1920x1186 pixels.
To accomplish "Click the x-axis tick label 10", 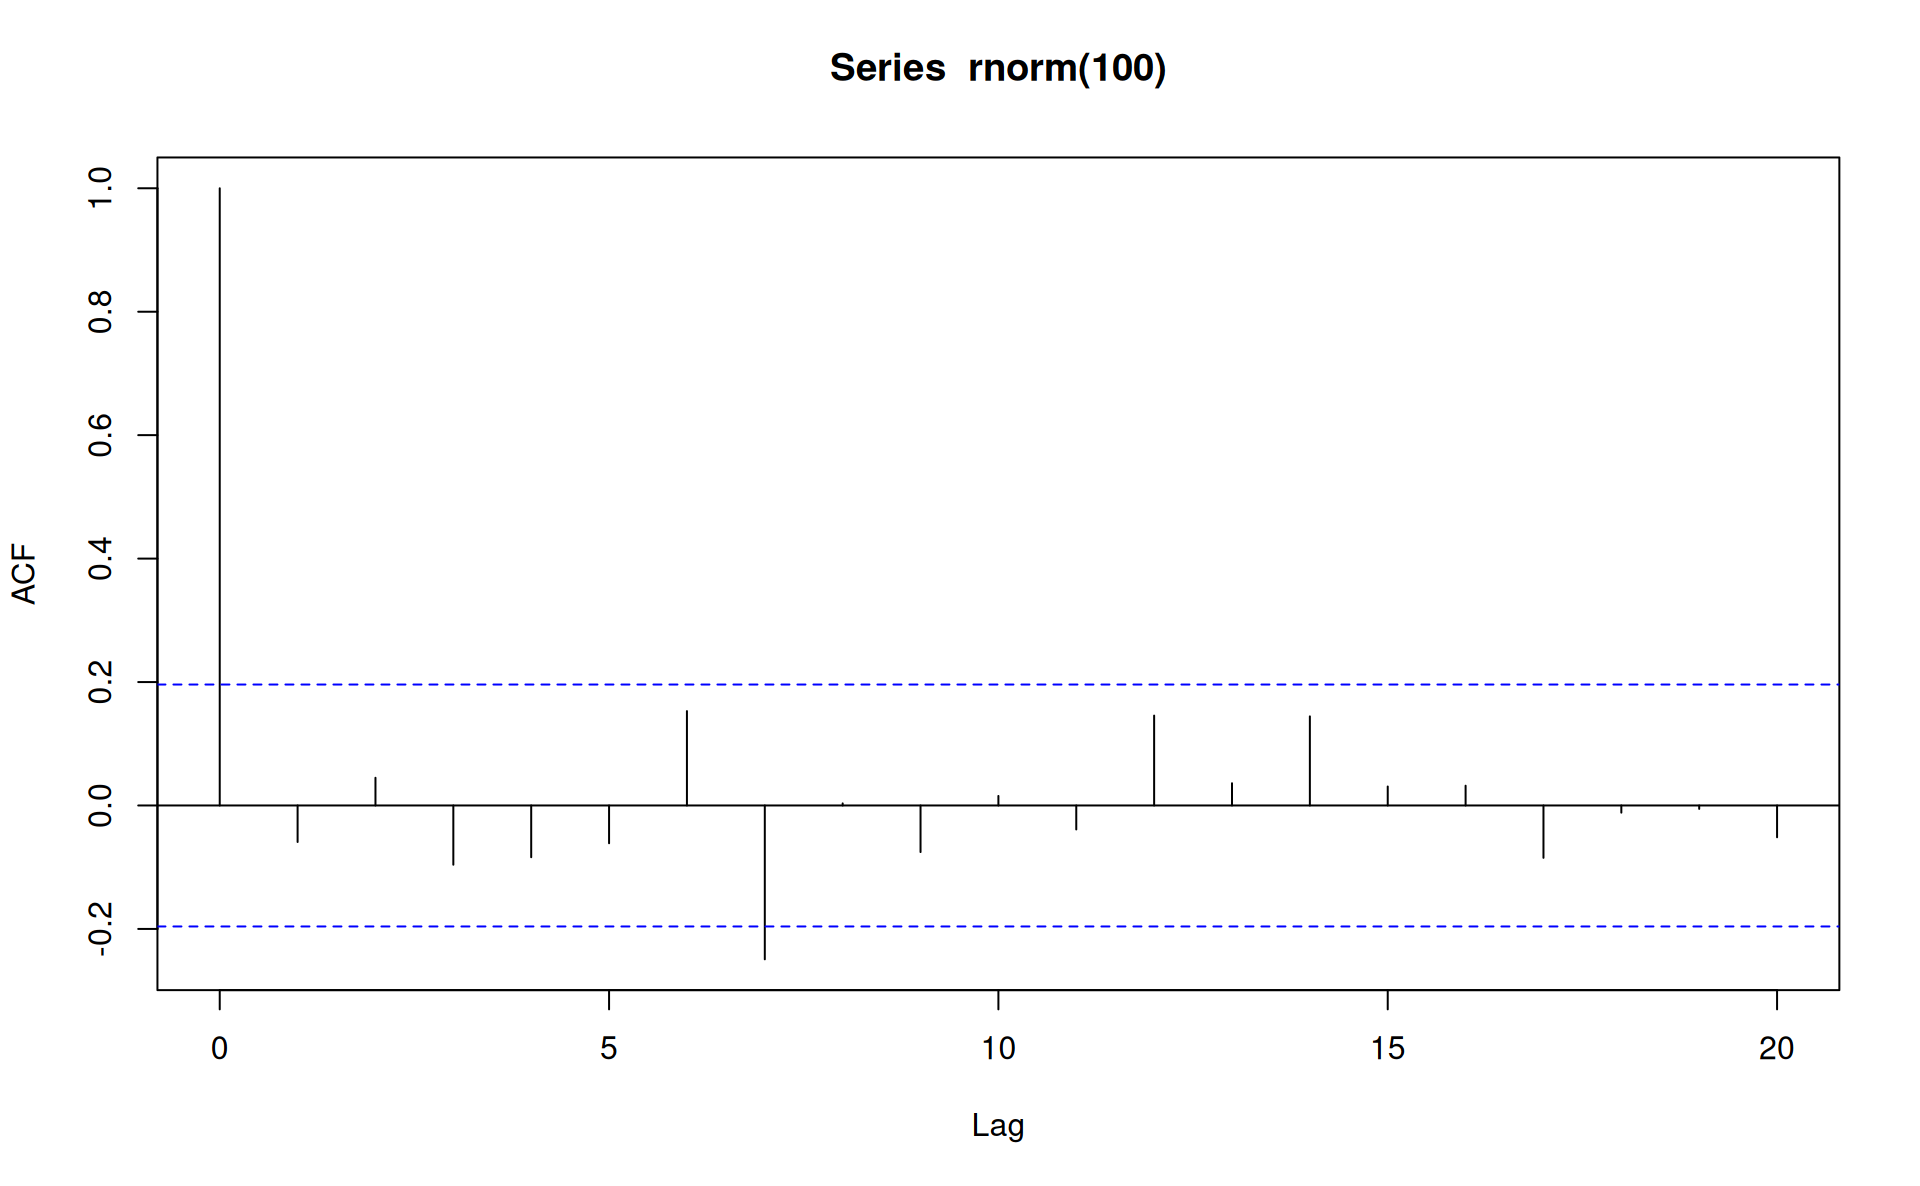I will pos(997,1048).
